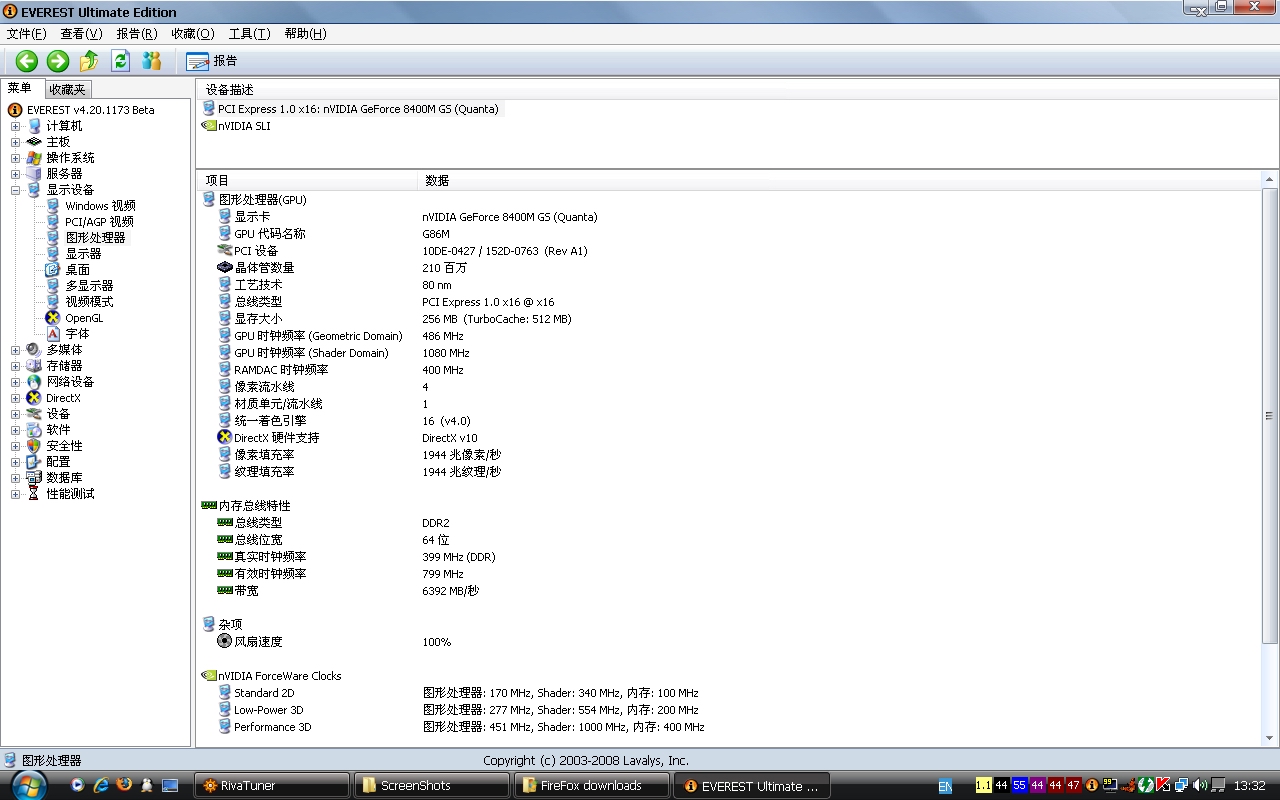Click the 视频模式 icon in tree
Image resolution: width=1280 pixels, height=800 pixels.
(x=53, y=302)
